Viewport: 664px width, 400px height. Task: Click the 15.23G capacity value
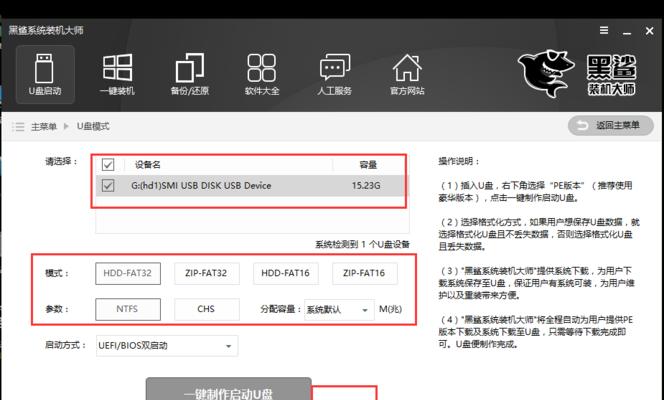pyautogui.click(x=366, y=185)
